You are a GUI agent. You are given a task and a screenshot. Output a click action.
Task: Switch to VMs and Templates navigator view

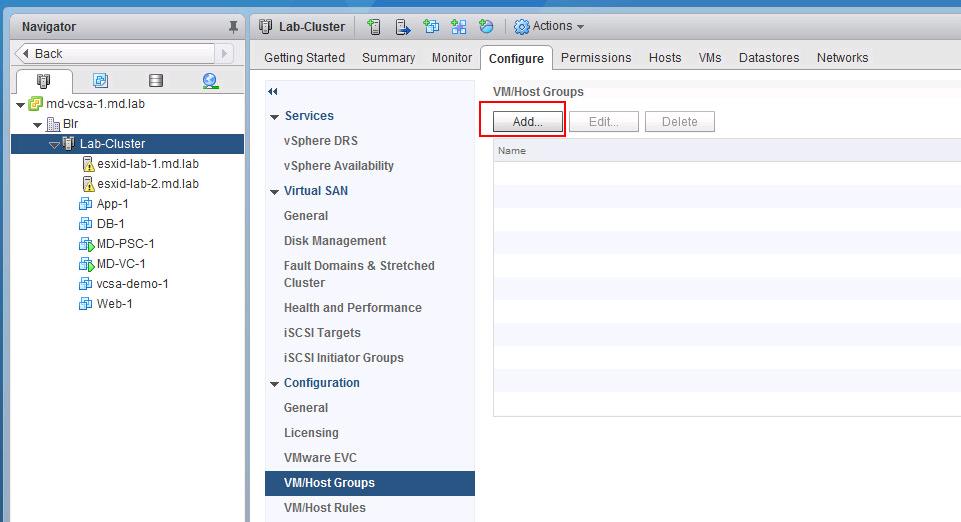[100, 81]
